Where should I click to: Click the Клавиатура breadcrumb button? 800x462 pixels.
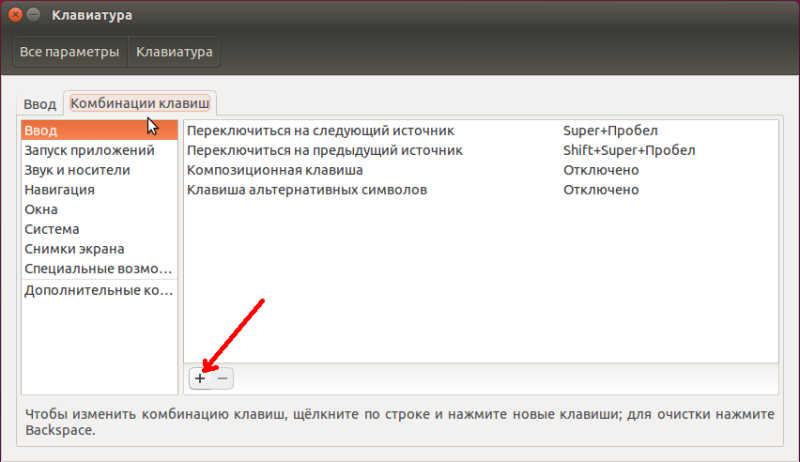174,52
